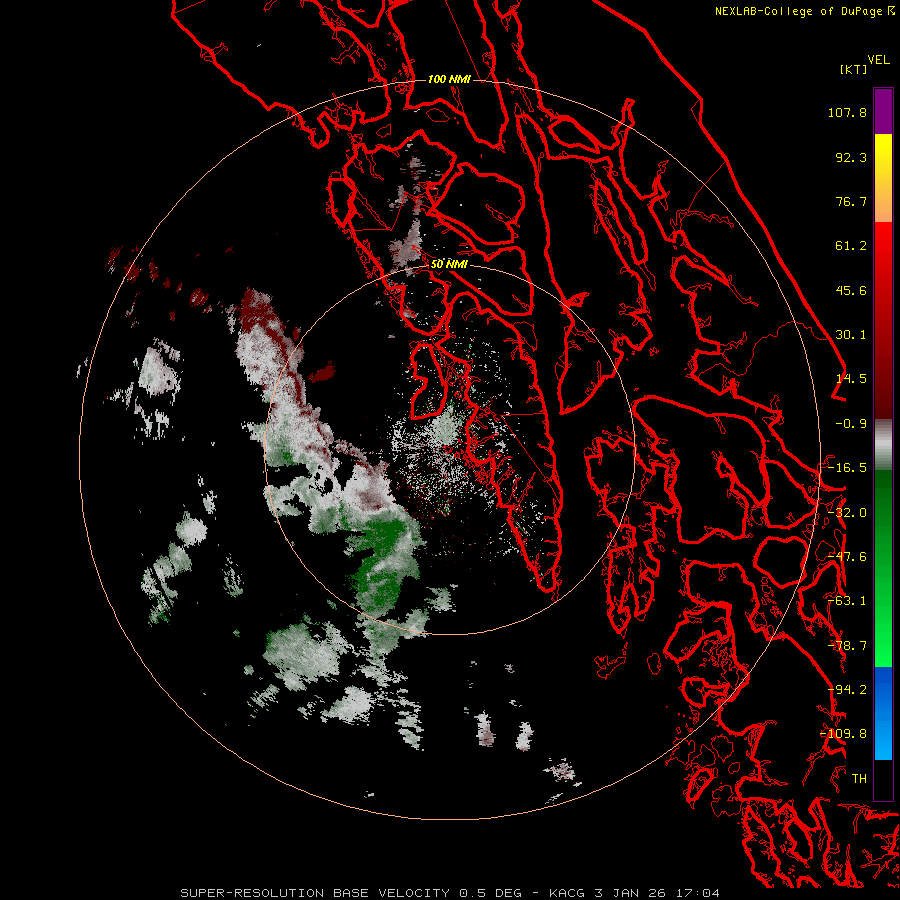Click the blue segment of the color bar
This screenshot has width=900, height=900.
point(883,713)
